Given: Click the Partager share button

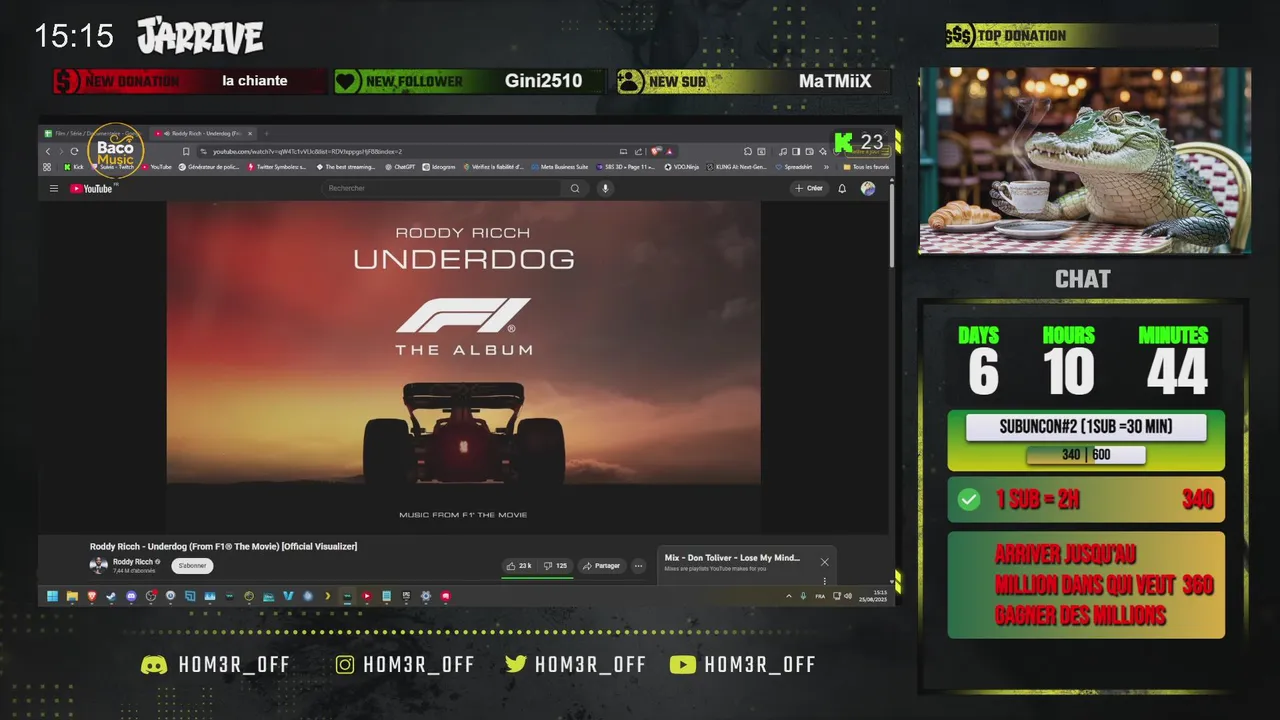Looking at the screenshot, I should [602, 566].
